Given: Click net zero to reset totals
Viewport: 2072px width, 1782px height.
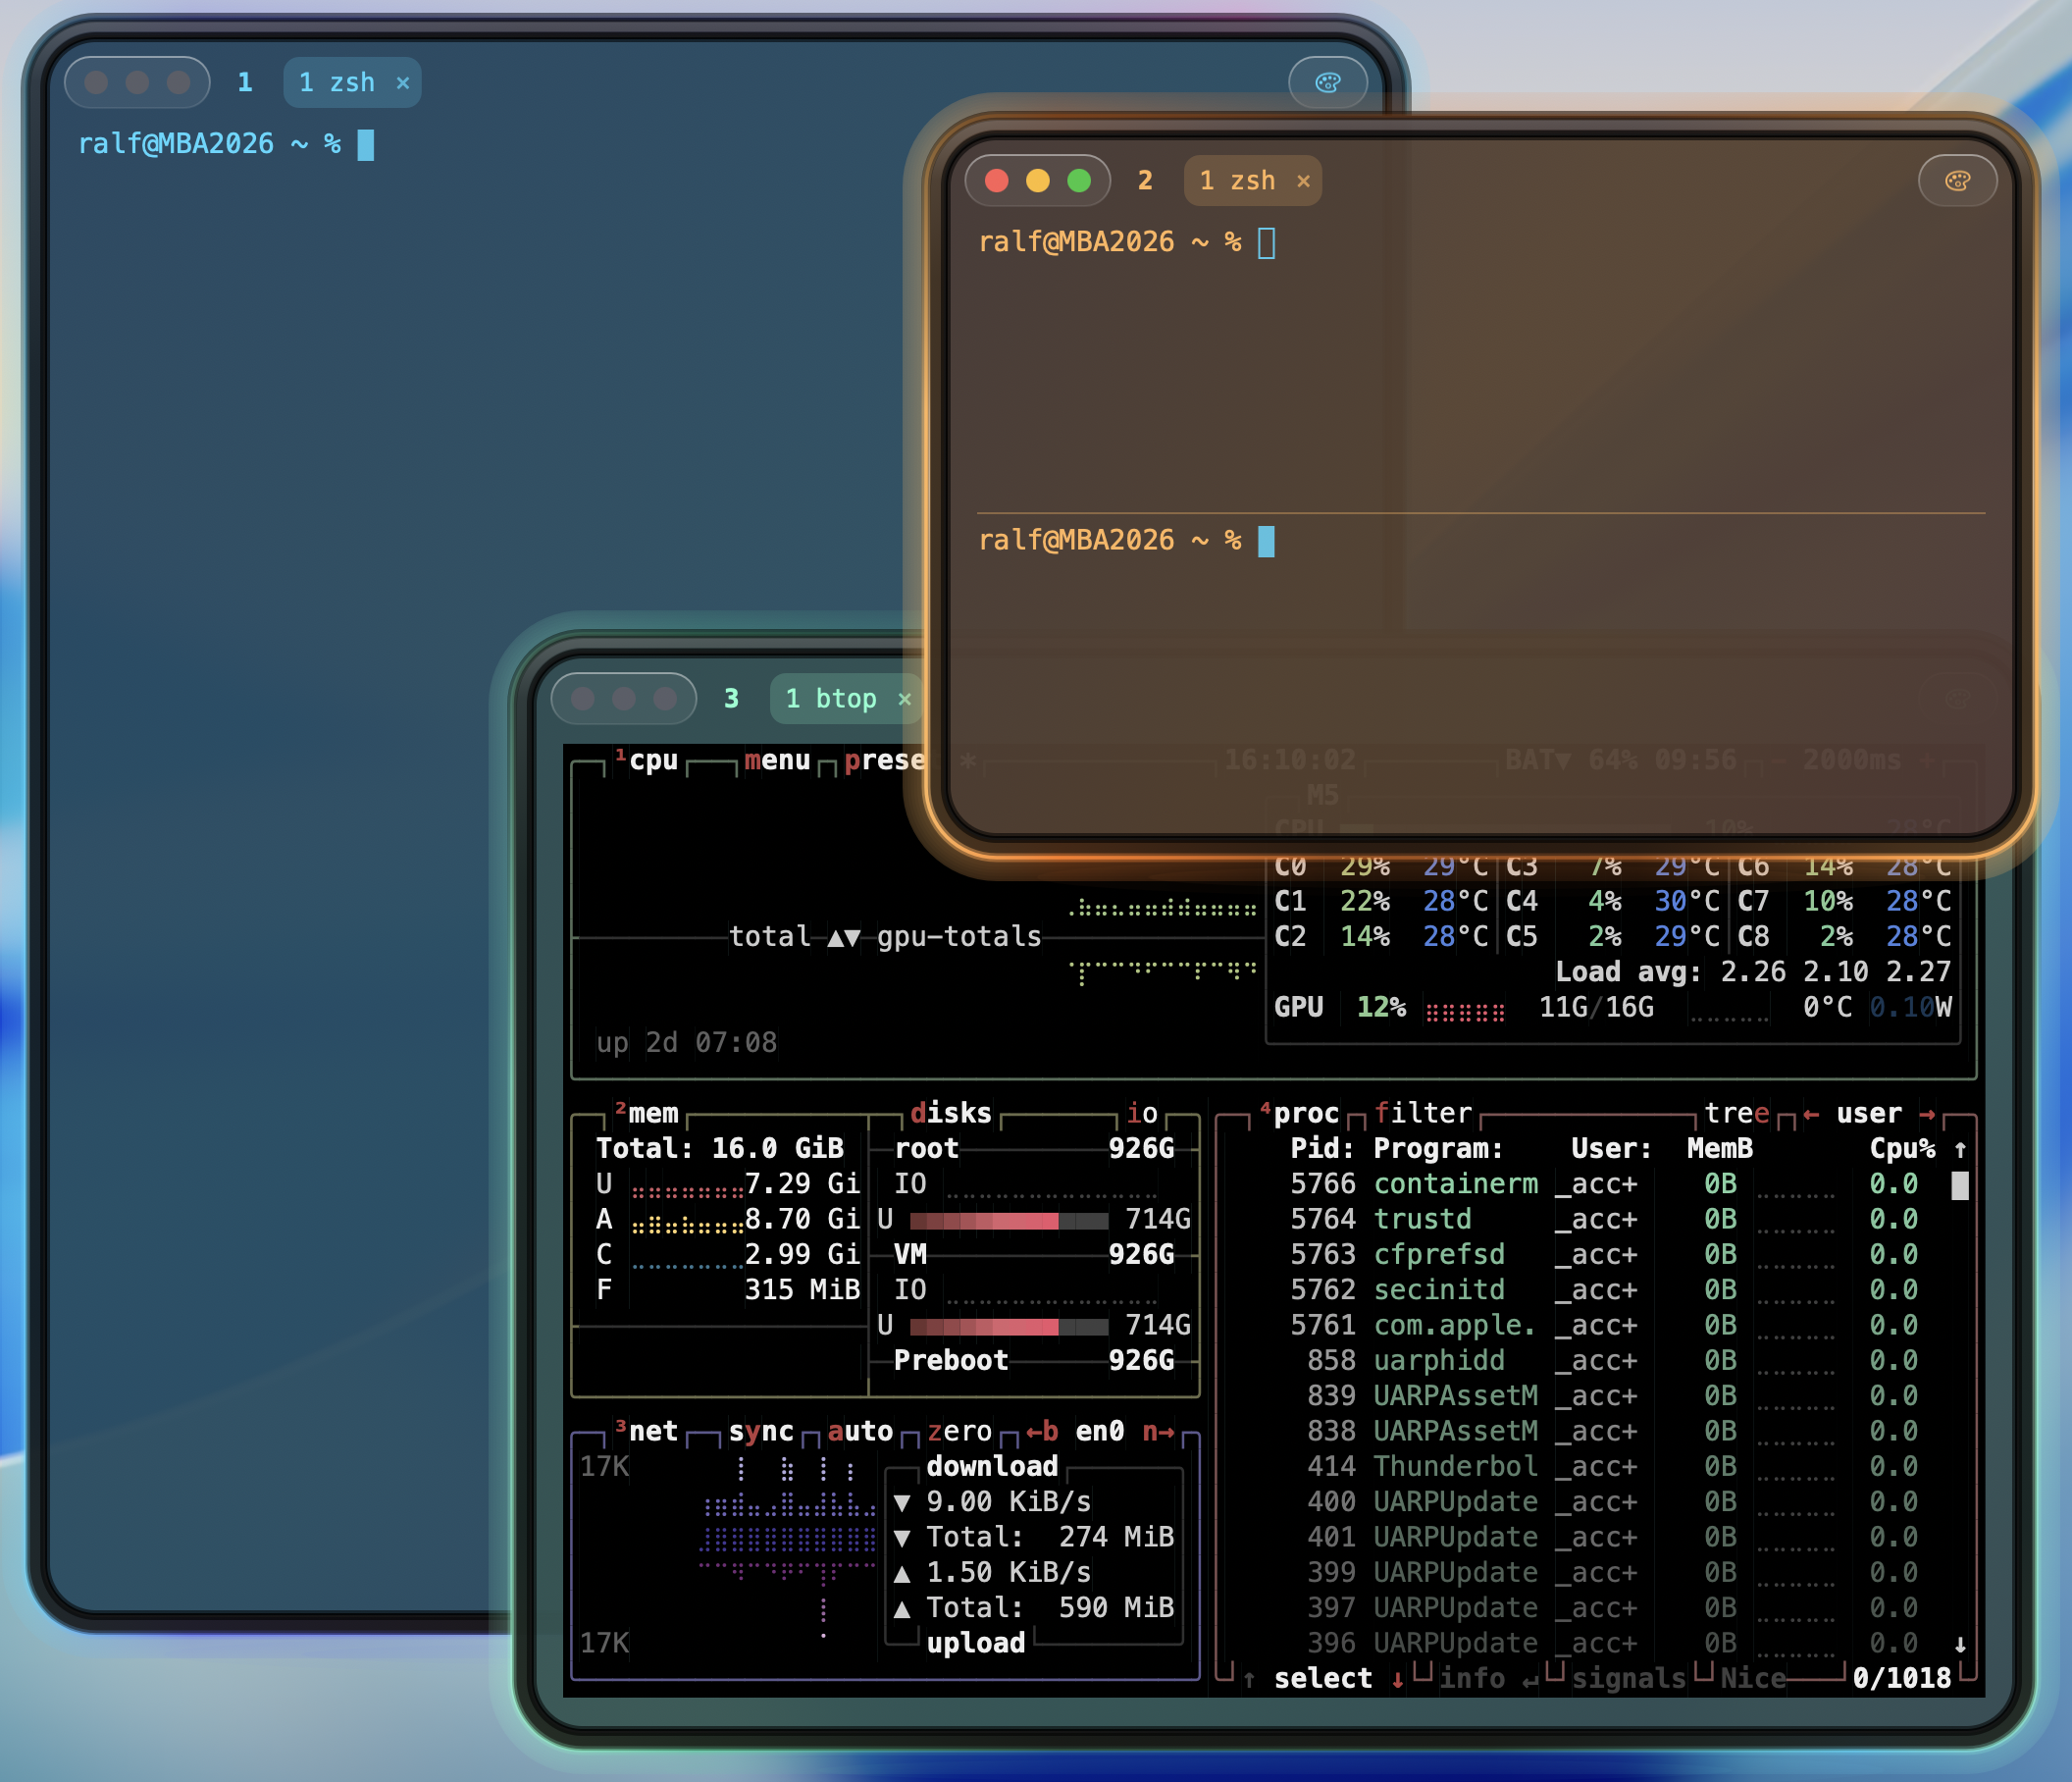Looking at the screenshot, I should click(x=959, y=1431).
